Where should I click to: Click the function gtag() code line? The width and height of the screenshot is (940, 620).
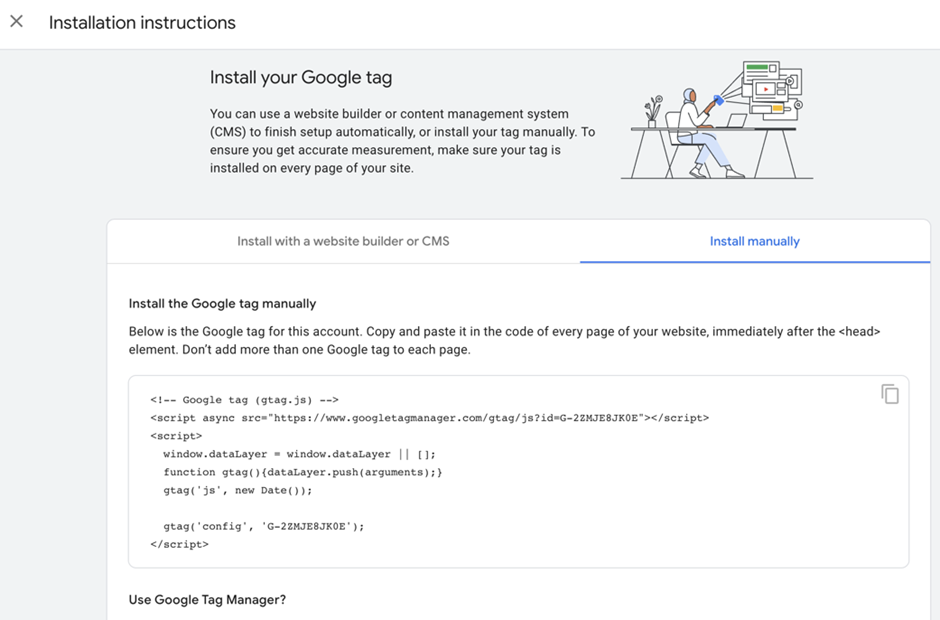click(302, 472)
